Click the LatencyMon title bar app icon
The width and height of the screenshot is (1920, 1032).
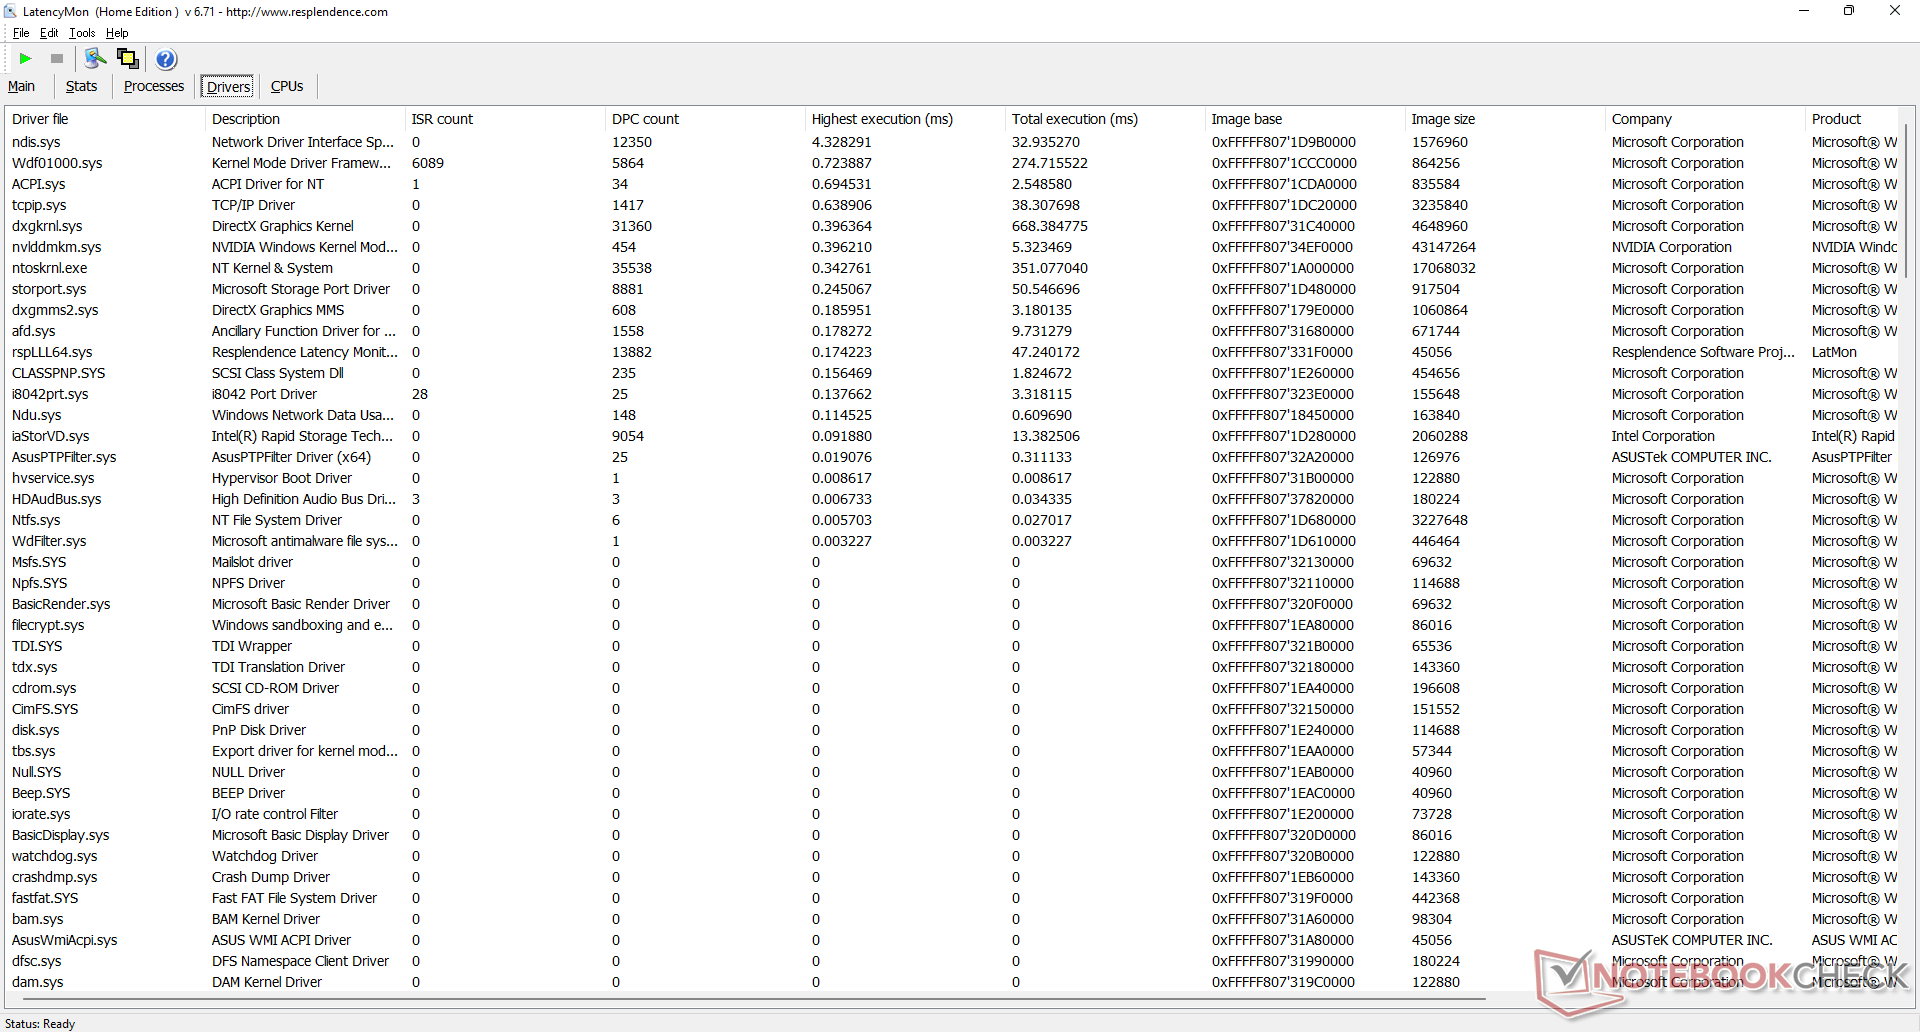click(x=10, y=11)
